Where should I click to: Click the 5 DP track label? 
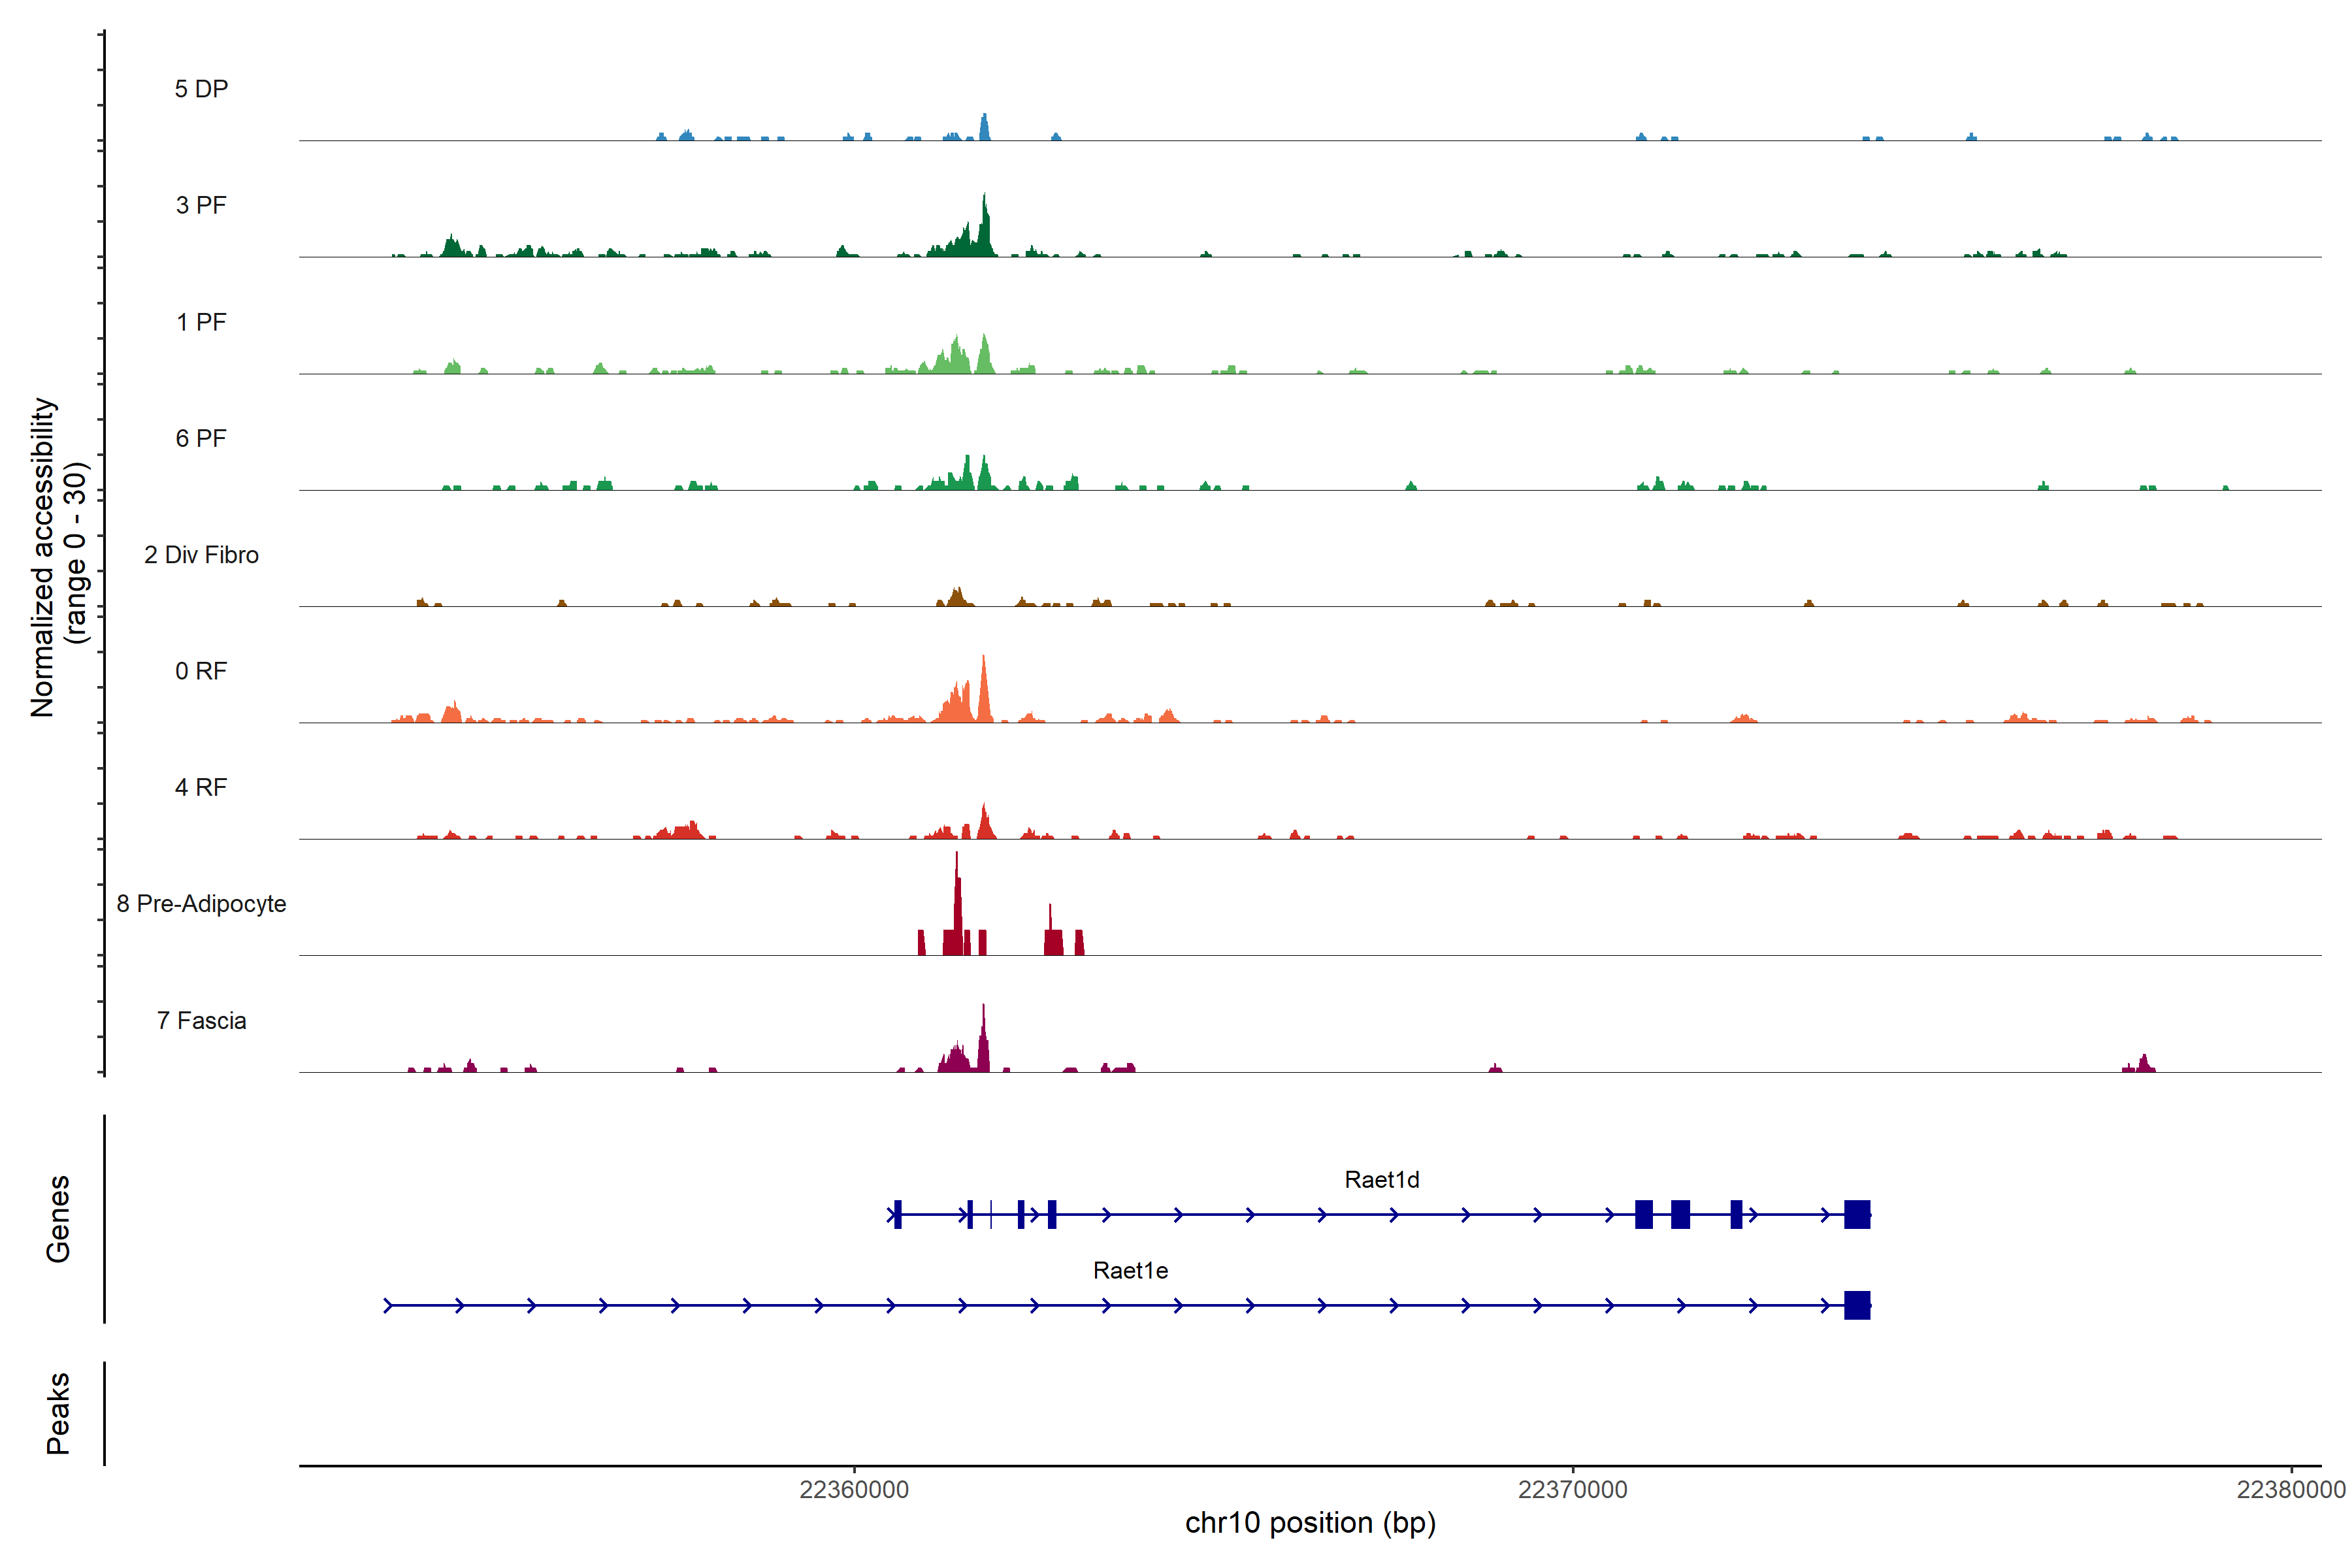(x=201, y=89)
